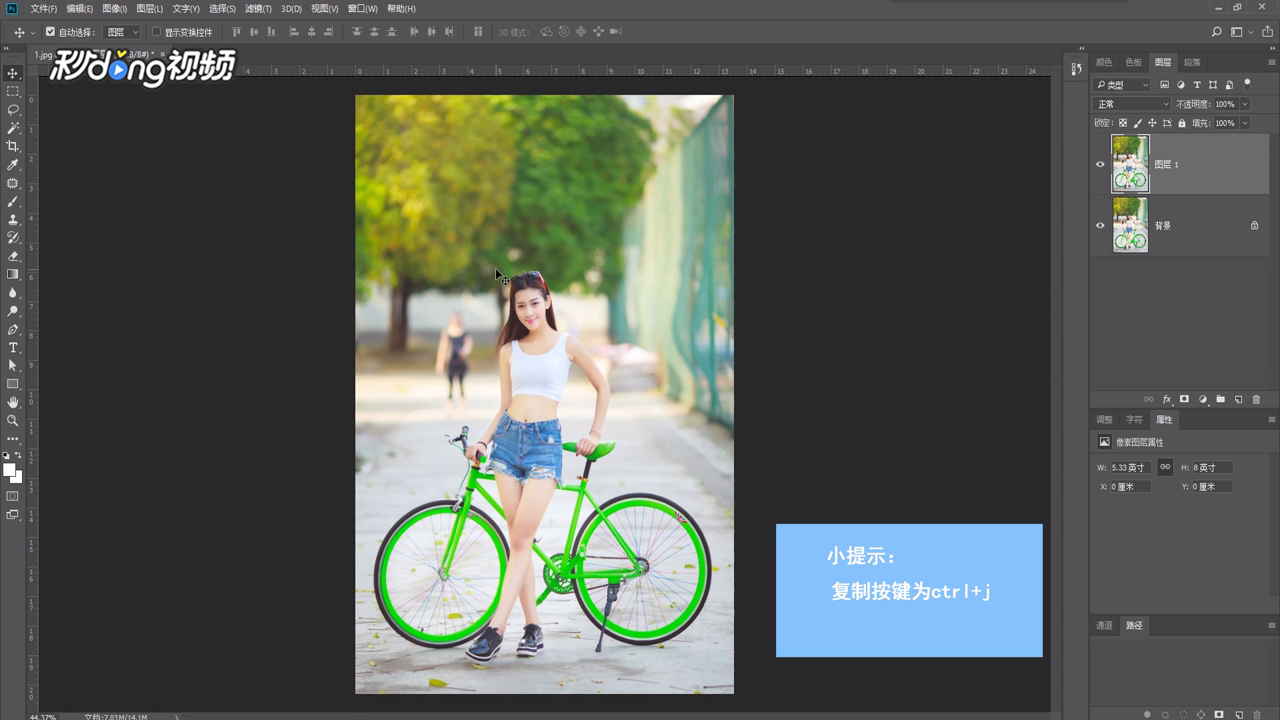Open the 正常 blend mode dropdown
The image size is (1280, 720).
tap(1132, 104)
